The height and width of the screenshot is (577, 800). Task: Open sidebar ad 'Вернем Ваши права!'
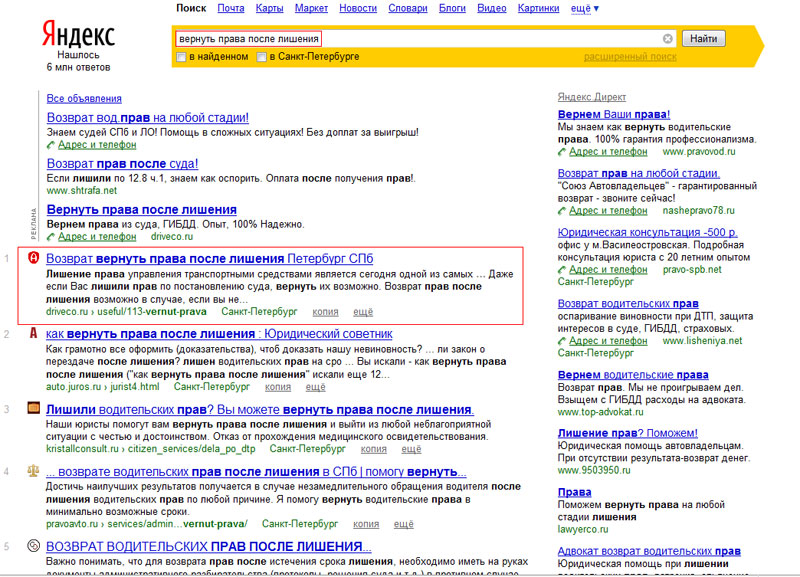(614, 114)
